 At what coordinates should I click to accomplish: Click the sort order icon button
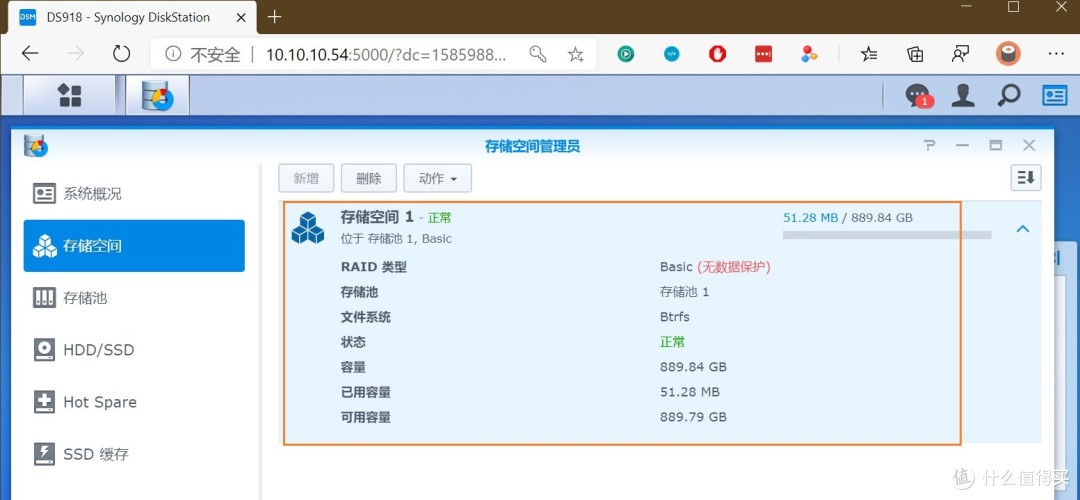tap(1026, 178)
